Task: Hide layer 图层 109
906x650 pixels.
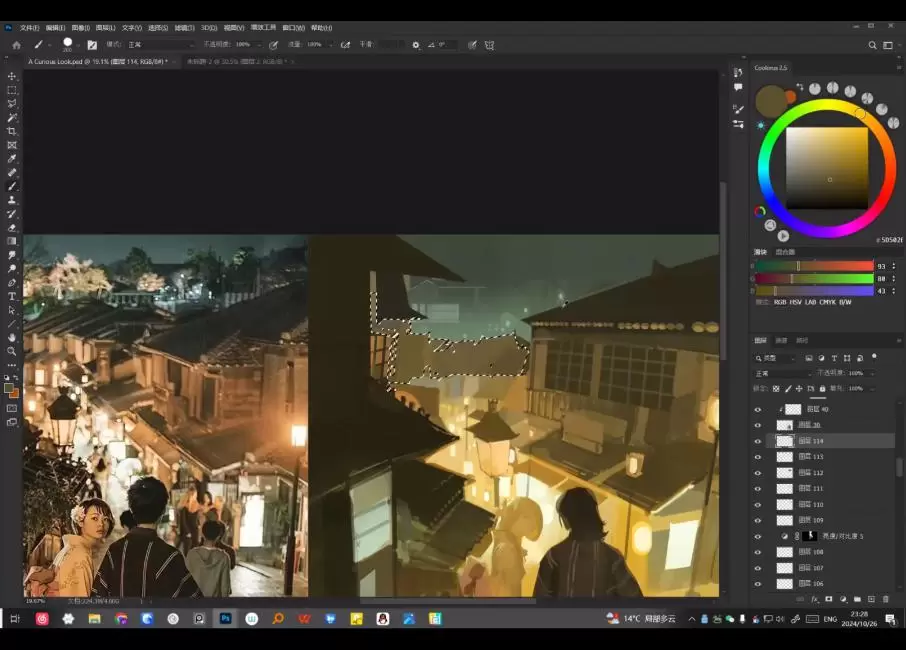Action: point(758,521)
